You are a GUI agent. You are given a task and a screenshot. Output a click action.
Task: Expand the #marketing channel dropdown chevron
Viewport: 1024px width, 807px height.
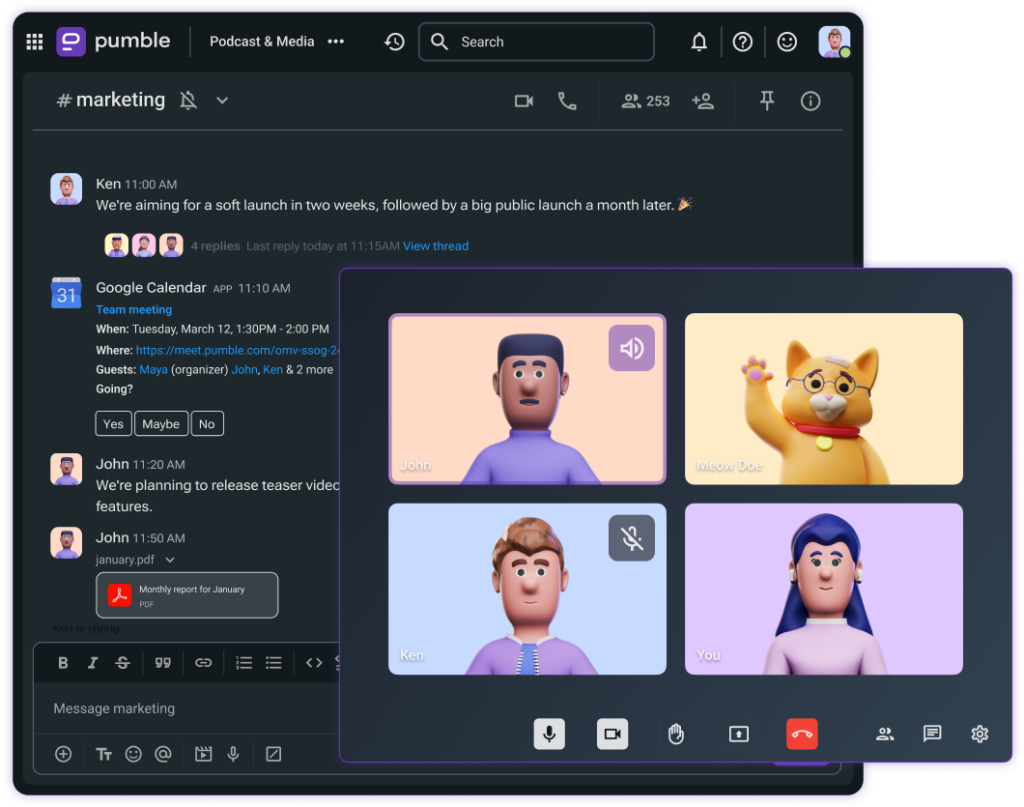(222, 101)
